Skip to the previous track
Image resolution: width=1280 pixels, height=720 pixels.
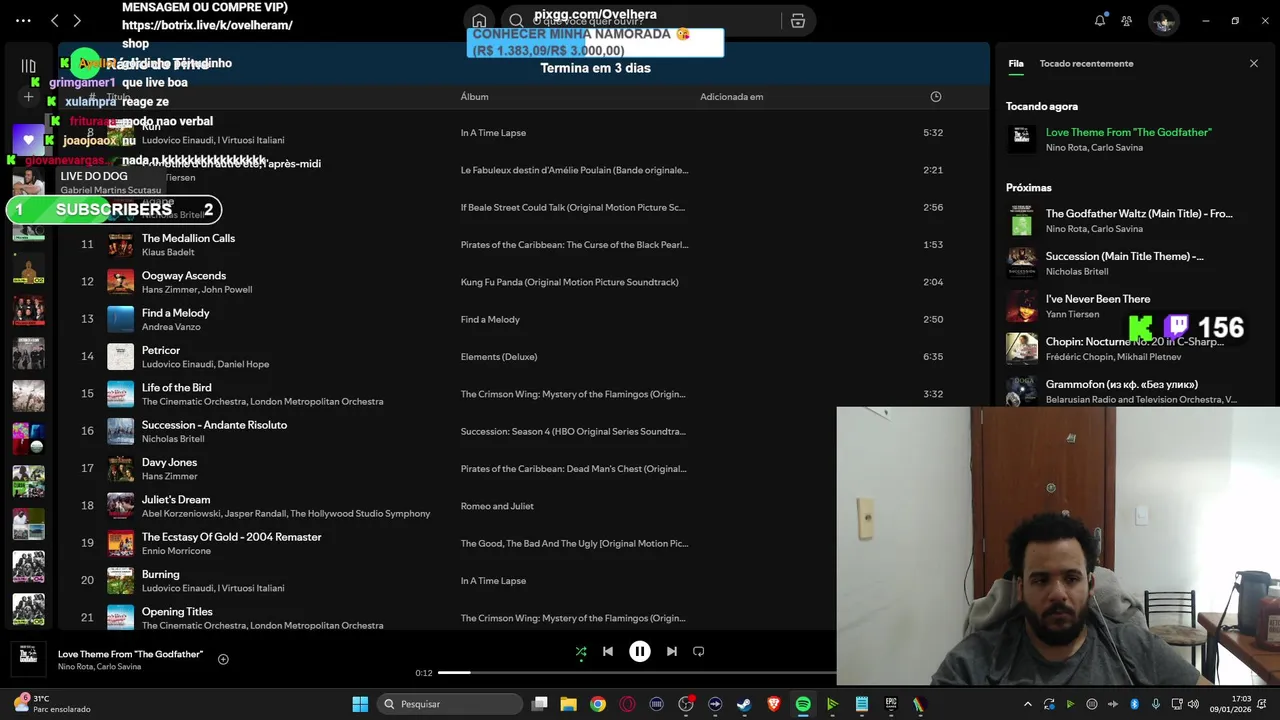608,651
